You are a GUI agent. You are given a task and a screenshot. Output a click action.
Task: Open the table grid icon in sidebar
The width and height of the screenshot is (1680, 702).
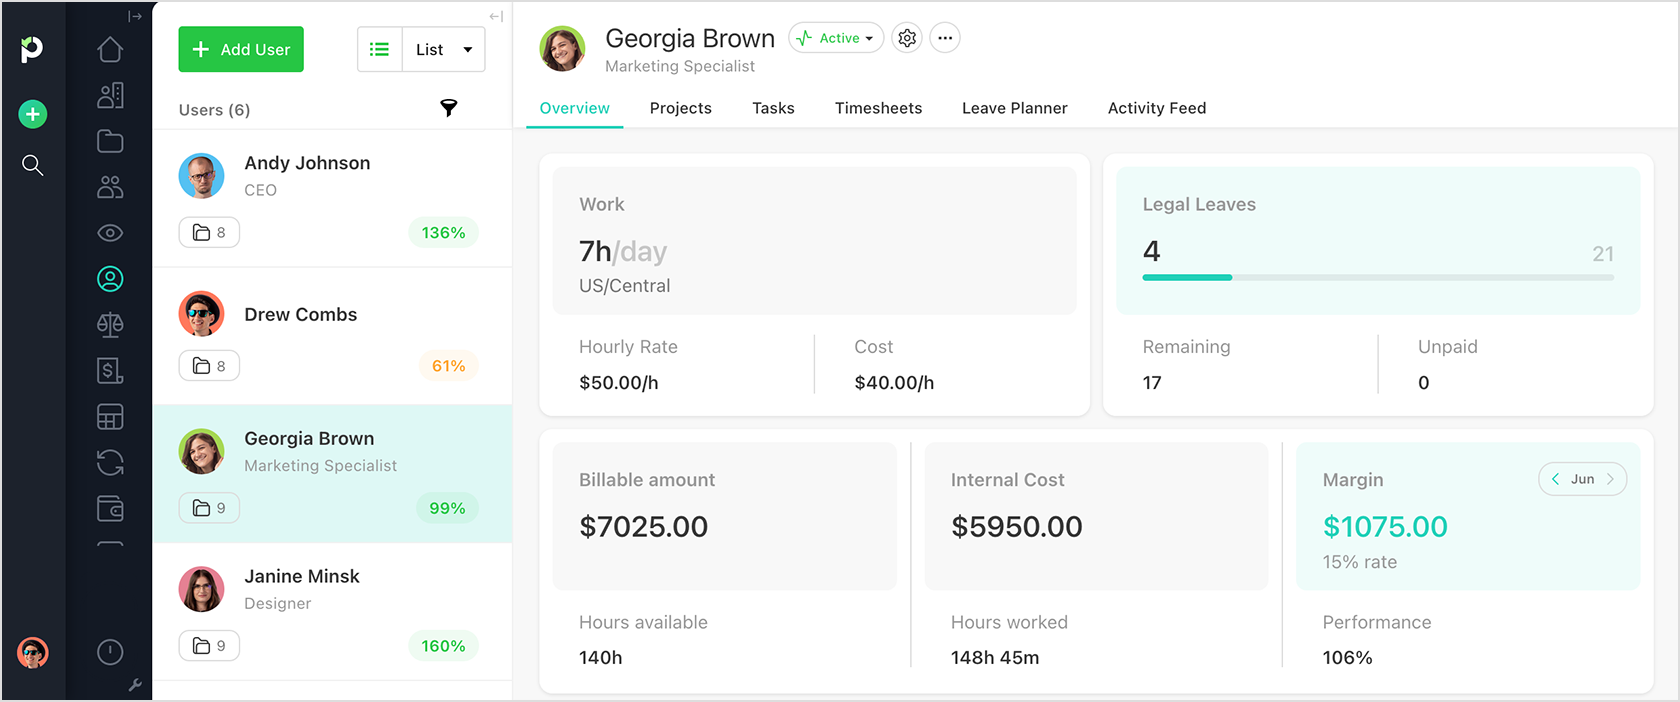[x=110, y=417]
